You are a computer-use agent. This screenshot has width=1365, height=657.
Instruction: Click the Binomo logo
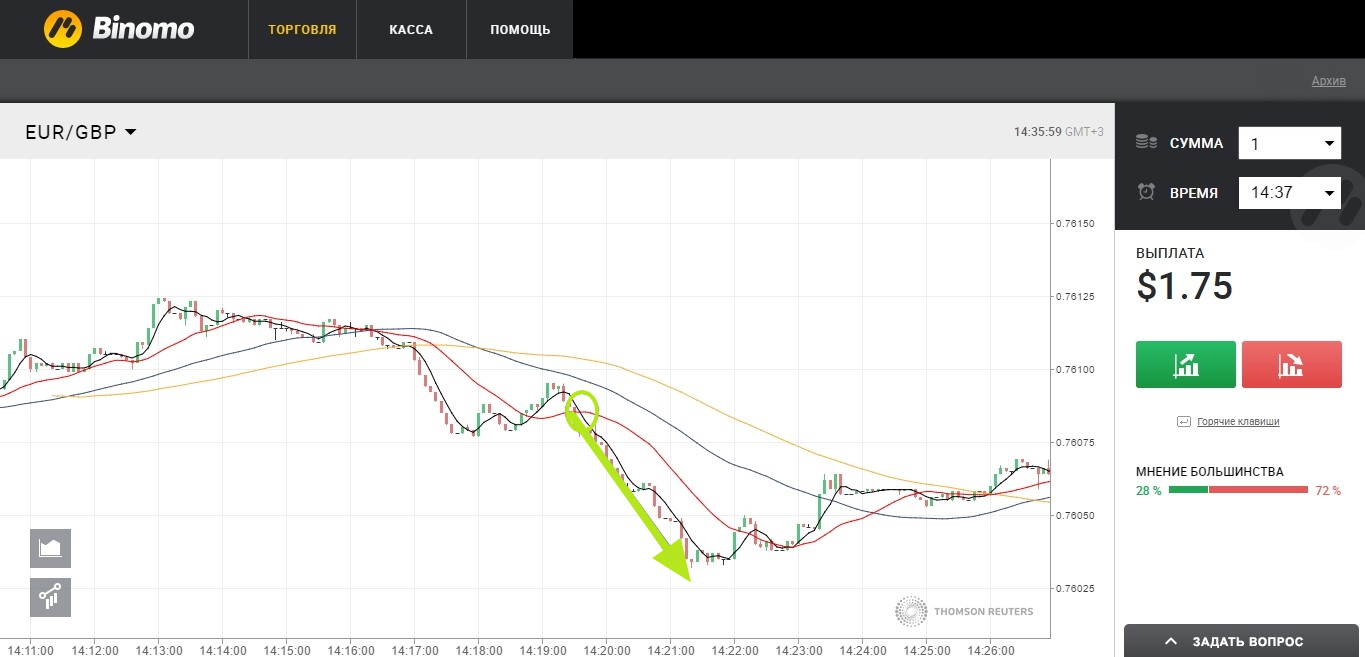(x=119, y=29)
